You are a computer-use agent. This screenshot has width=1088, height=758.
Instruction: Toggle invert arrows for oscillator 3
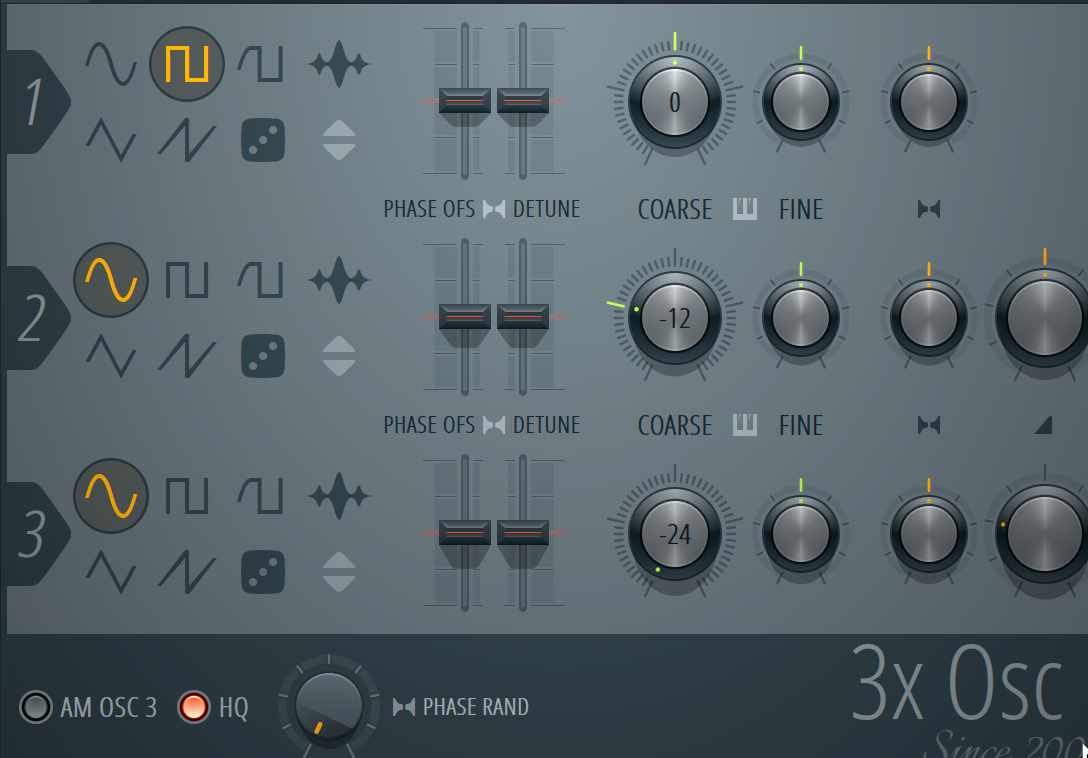[339, 572]
